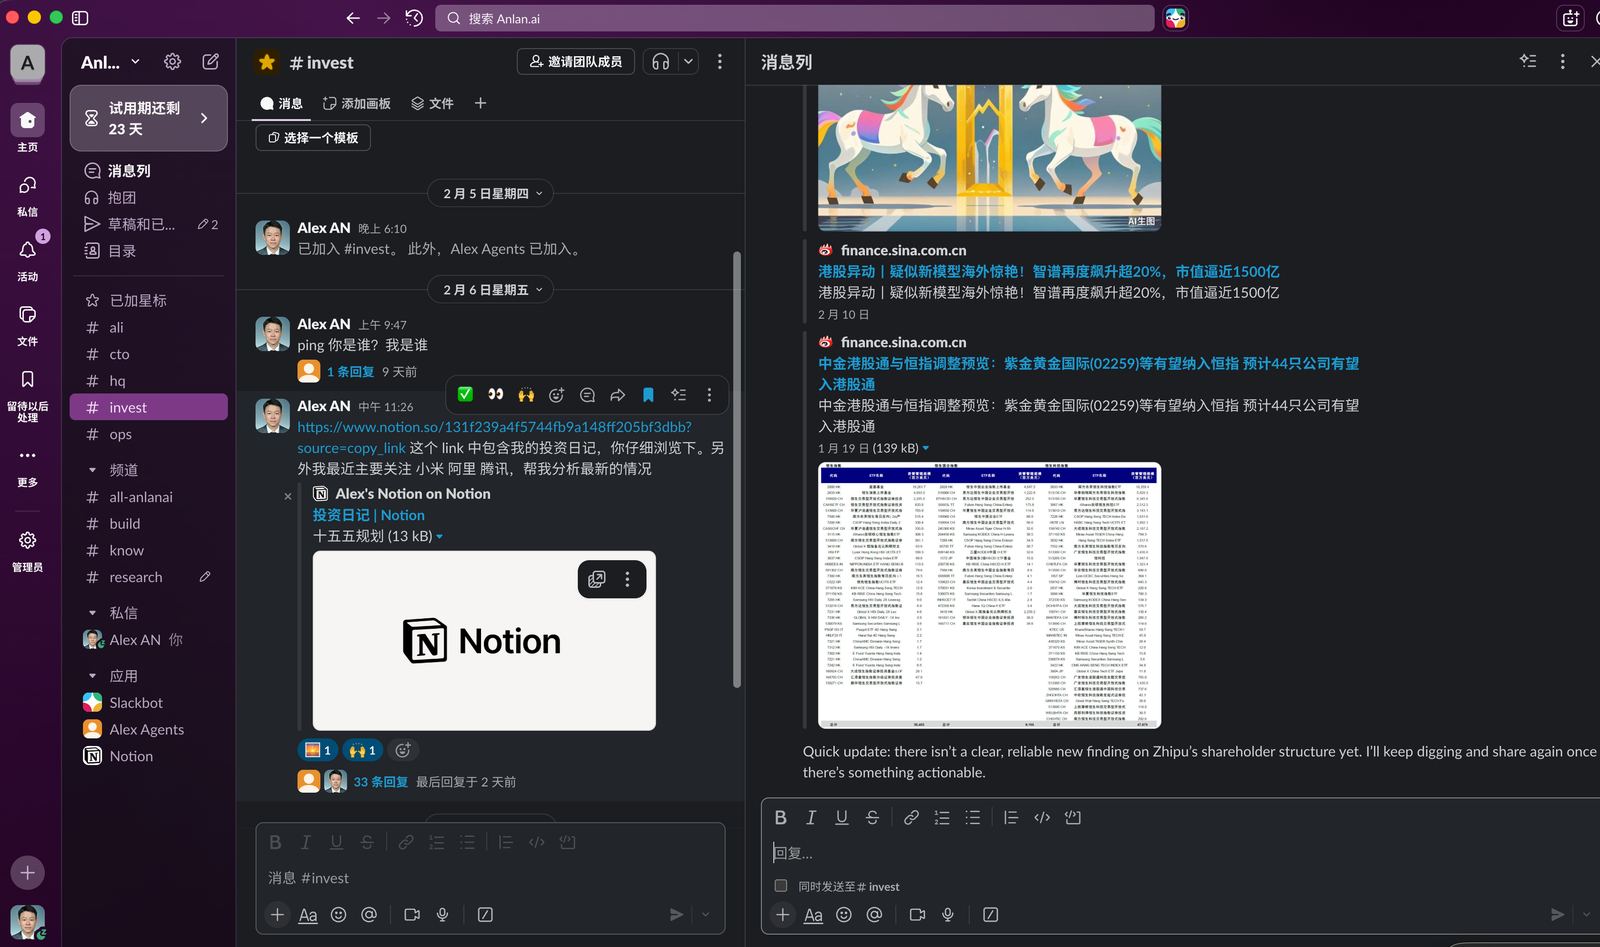Switch to the 消息 tab
Viewport: 1600px width, 947px height.
click(x=281, y=103)
